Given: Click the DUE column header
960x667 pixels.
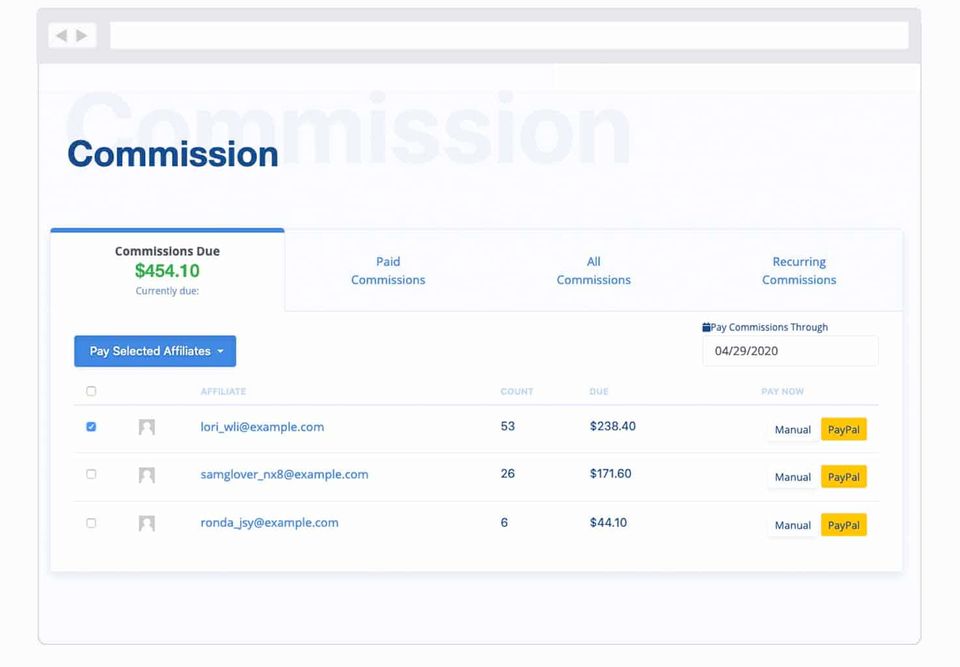Looking at the screenshot, I should click(x=599, y=391).
